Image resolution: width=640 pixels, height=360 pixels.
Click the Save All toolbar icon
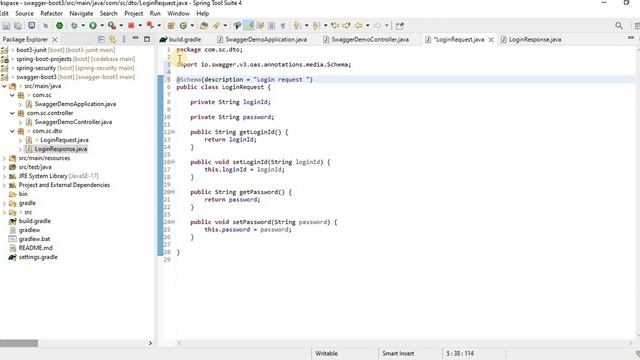click(18, 26)
